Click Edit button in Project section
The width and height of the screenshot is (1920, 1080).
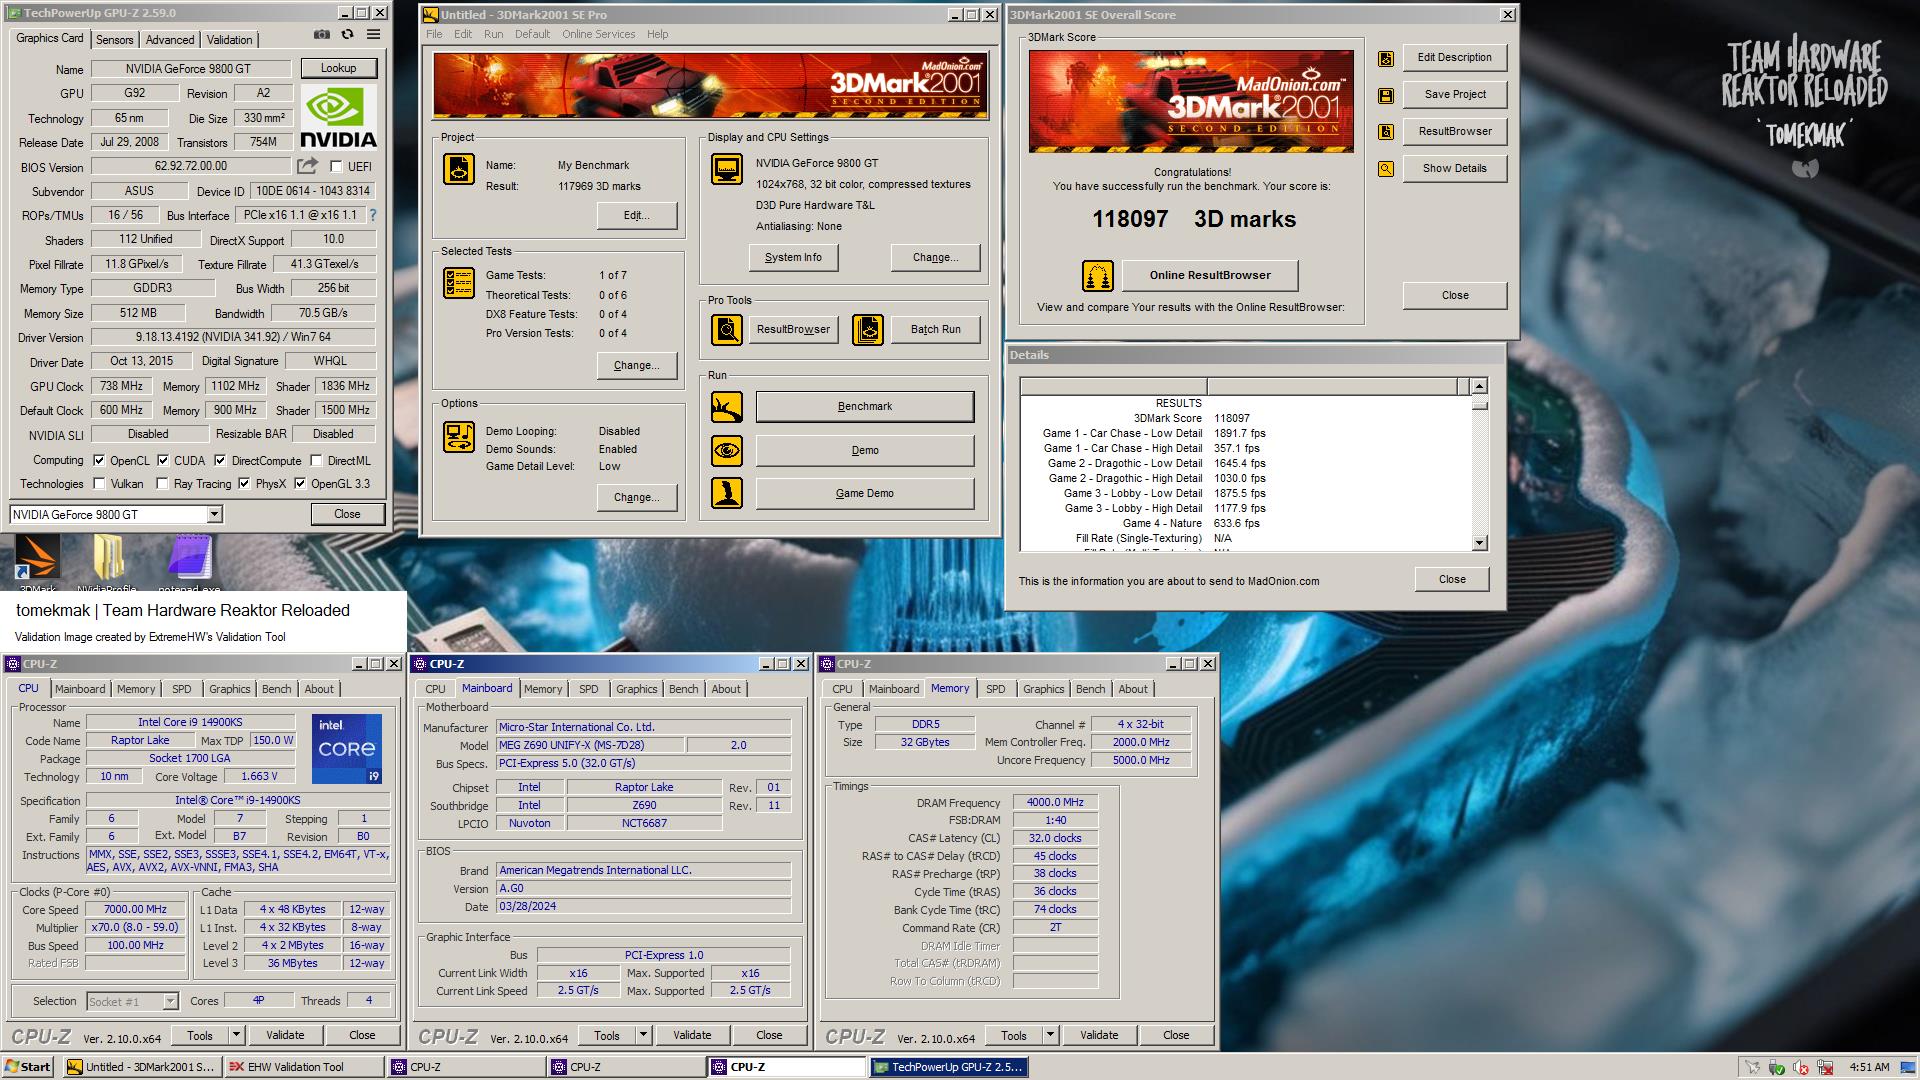coord(636,216)
